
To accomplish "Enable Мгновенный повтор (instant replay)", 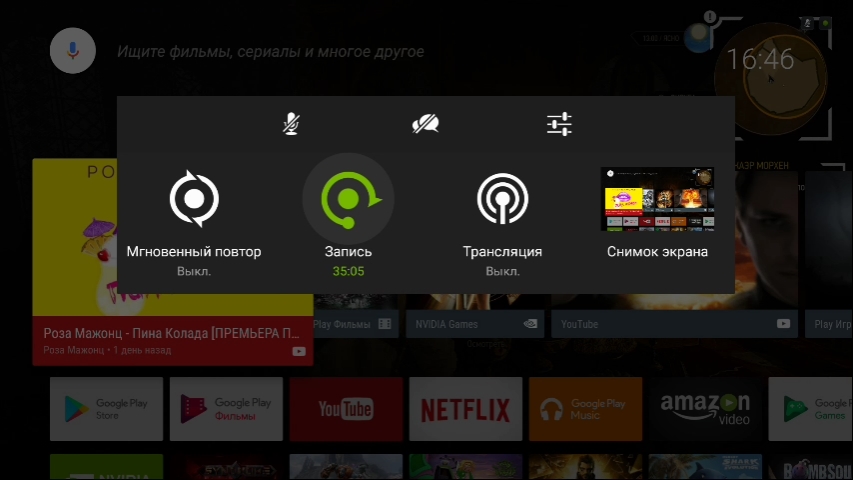I will click(x=194, y=200).
